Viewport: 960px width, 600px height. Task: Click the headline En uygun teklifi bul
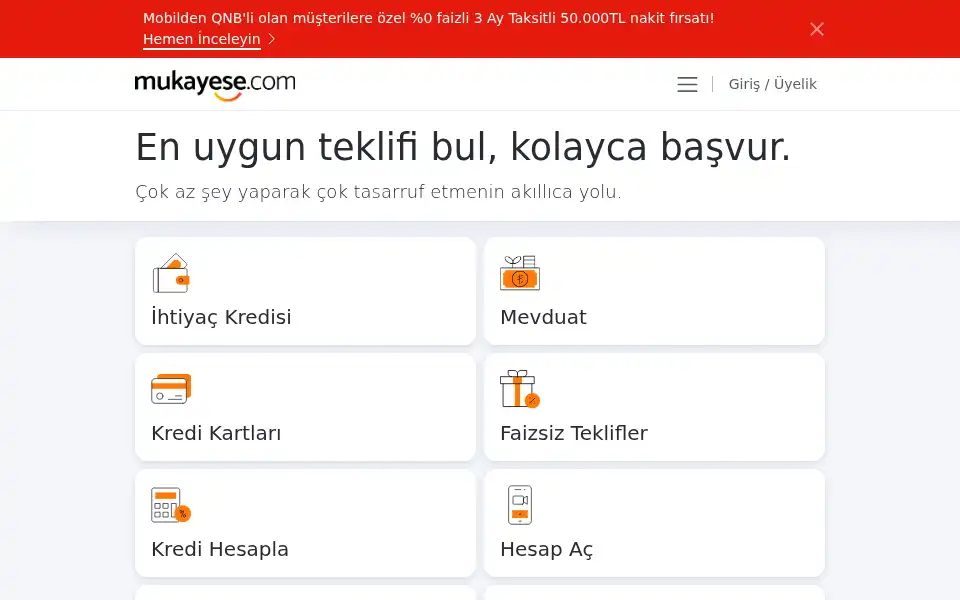pyautogui.click(x=463, y=148)
